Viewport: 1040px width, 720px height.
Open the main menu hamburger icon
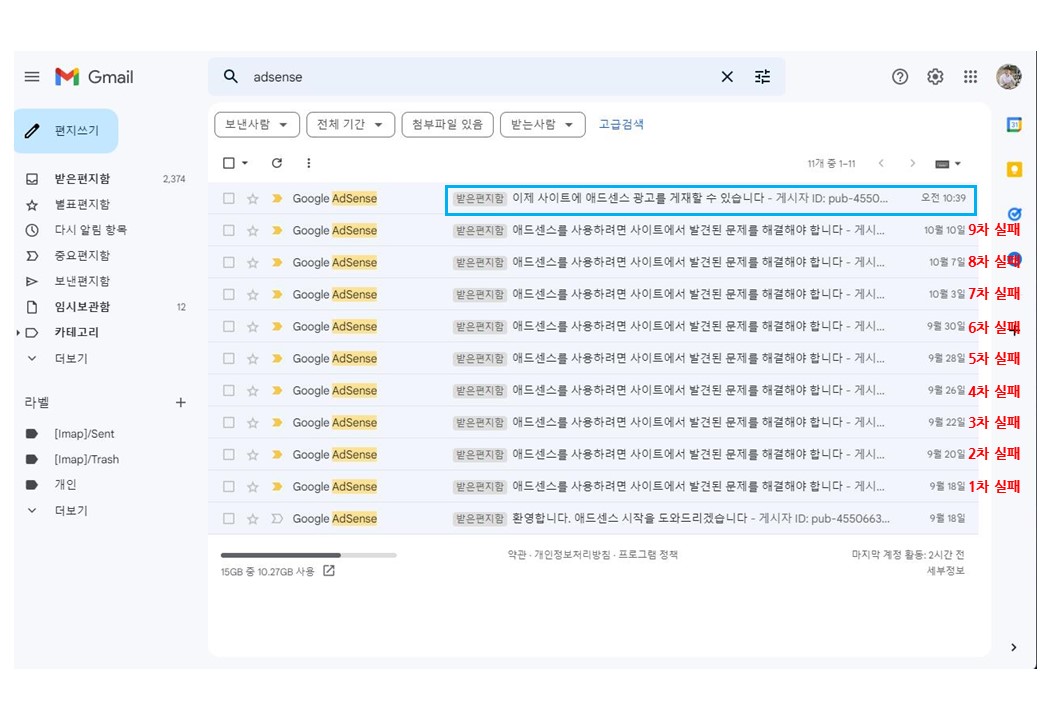(32, 77)
